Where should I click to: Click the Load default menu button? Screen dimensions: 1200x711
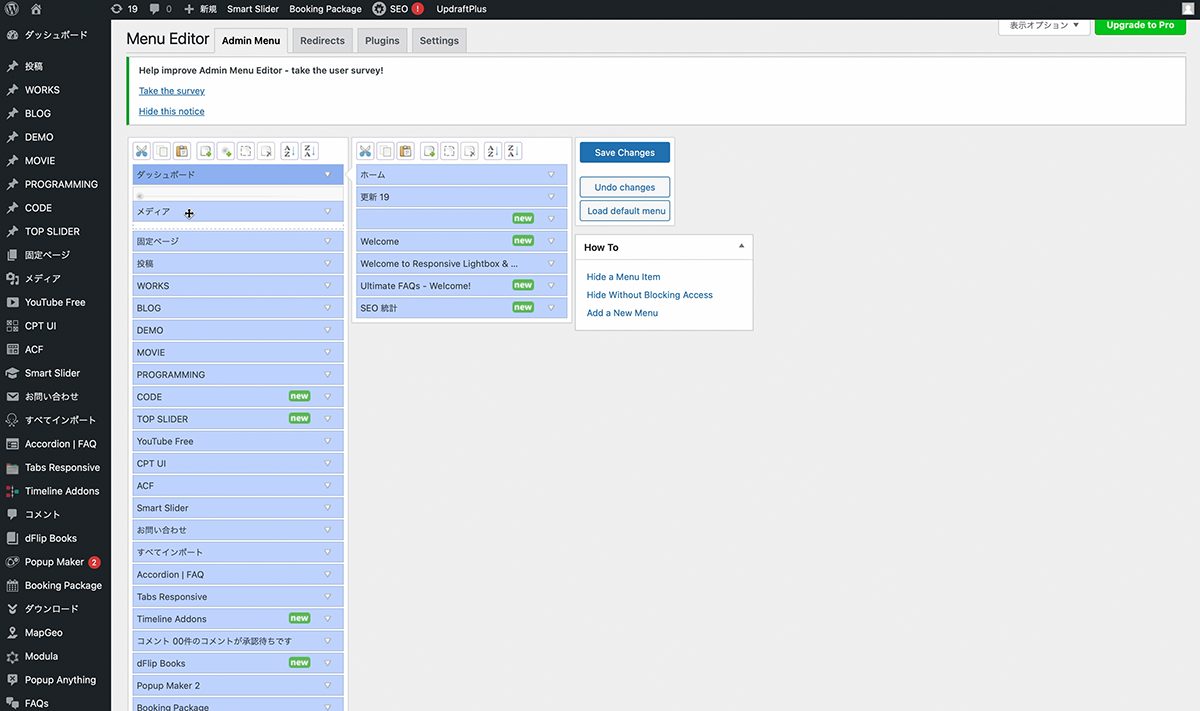625,211
